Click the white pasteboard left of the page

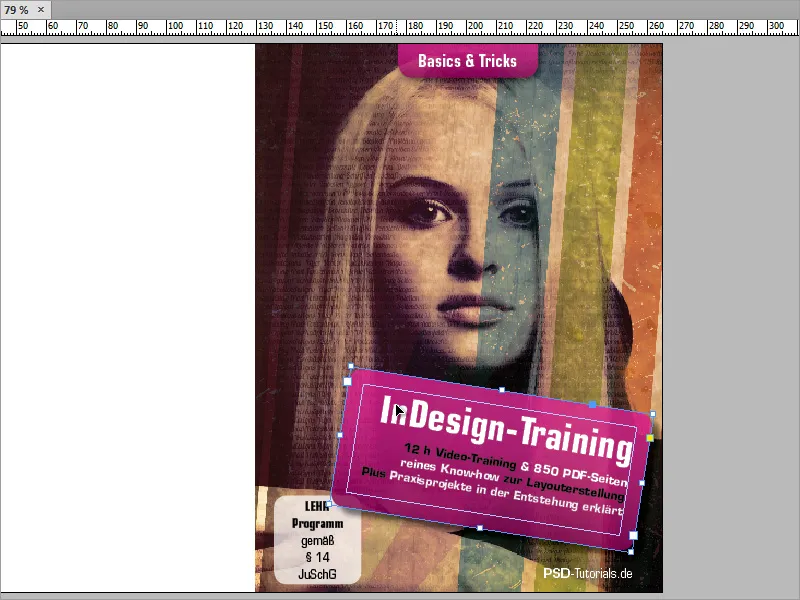120,300
